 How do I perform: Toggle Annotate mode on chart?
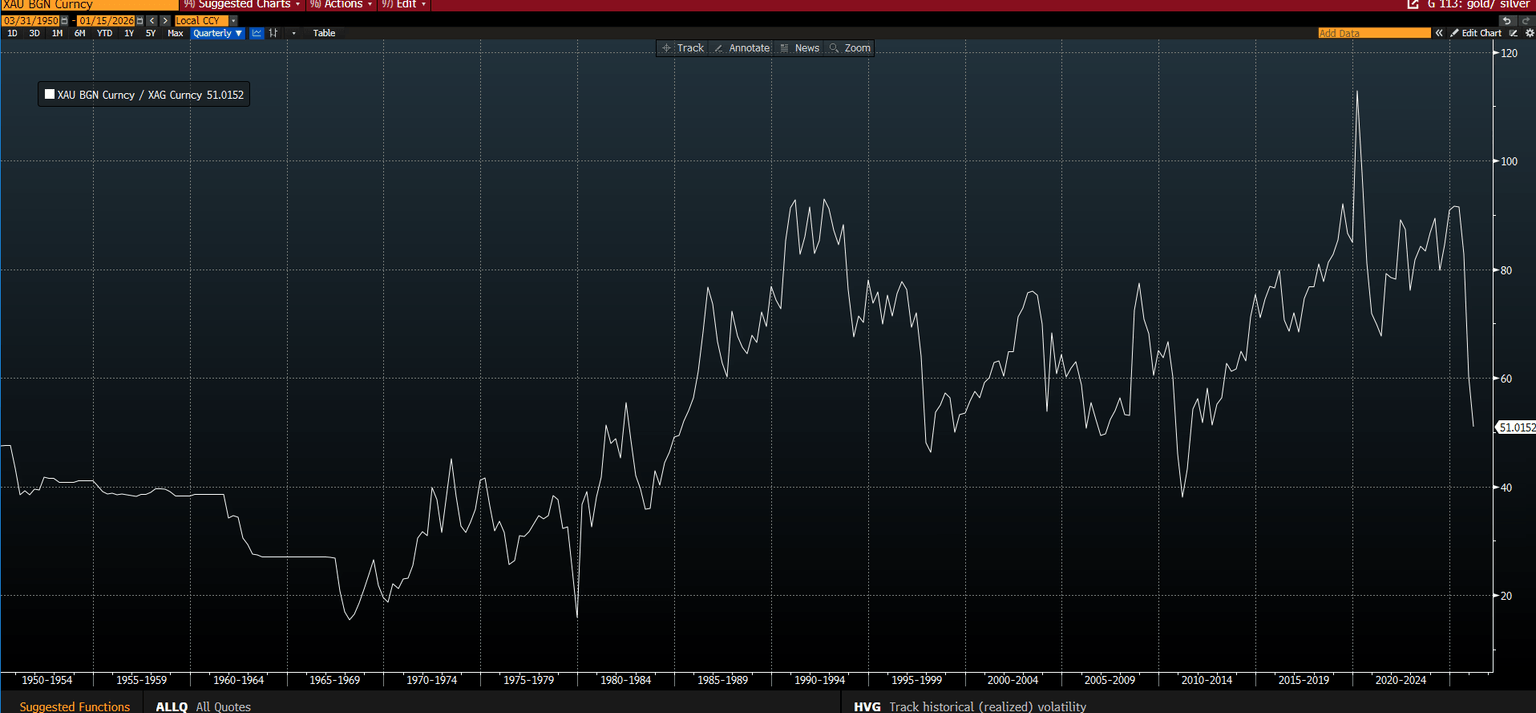pyautogui.click(x=741, y=48)
